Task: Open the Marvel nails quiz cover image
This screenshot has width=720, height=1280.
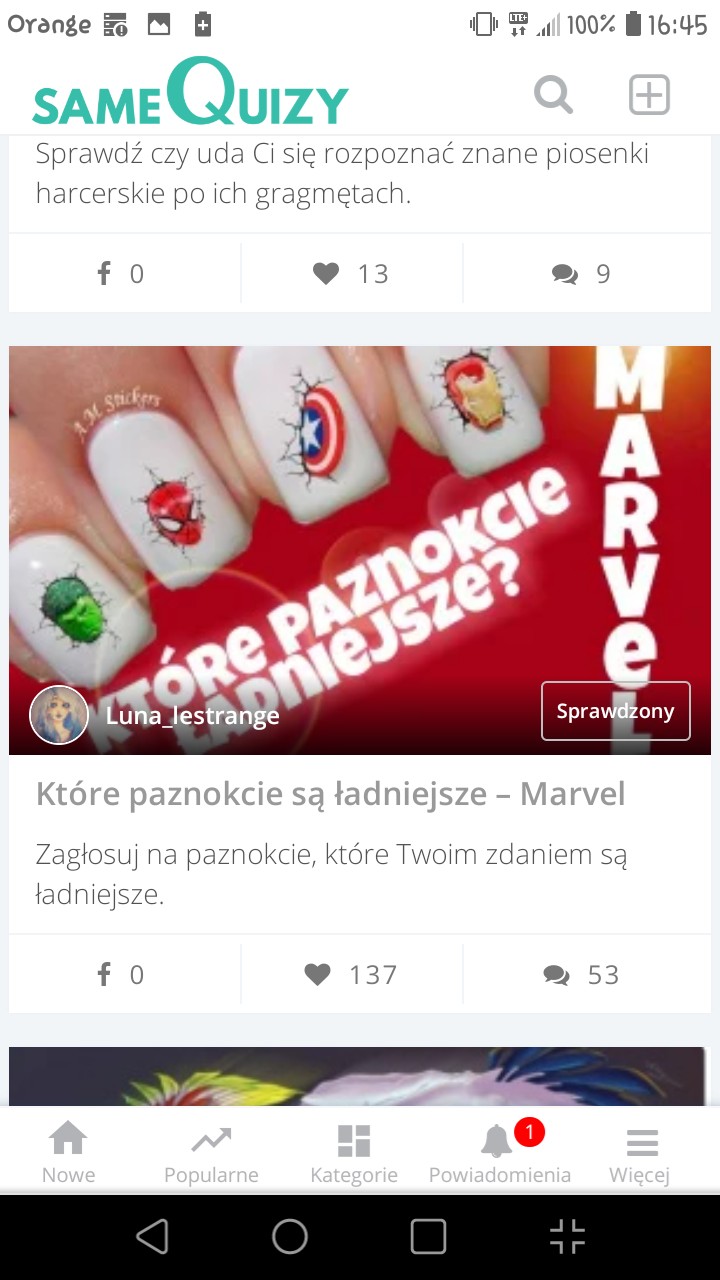Action: pos(360,550)
